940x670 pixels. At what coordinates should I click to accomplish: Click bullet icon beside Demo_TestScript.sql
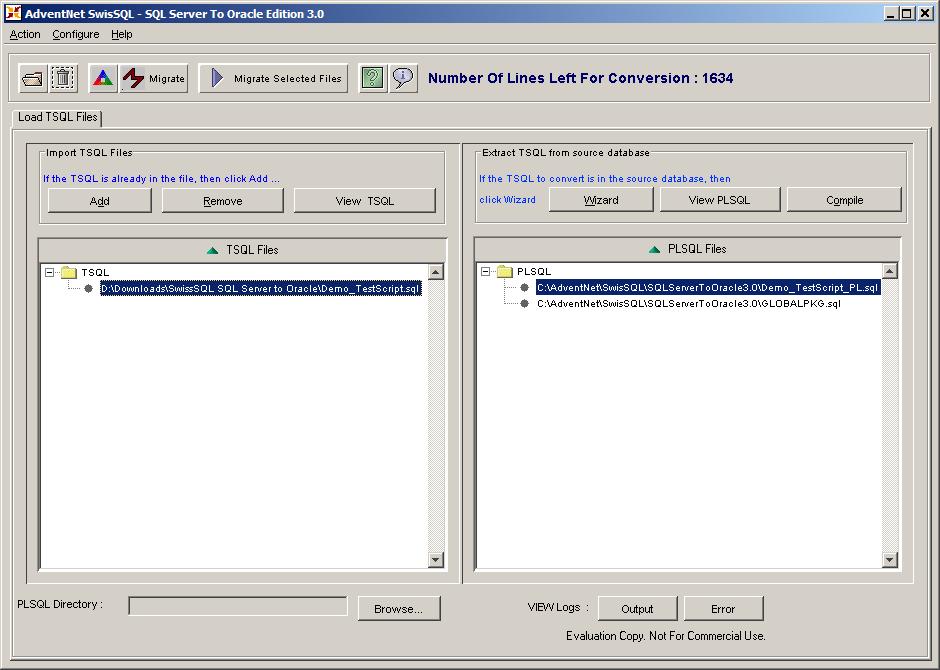coord(89,288)
